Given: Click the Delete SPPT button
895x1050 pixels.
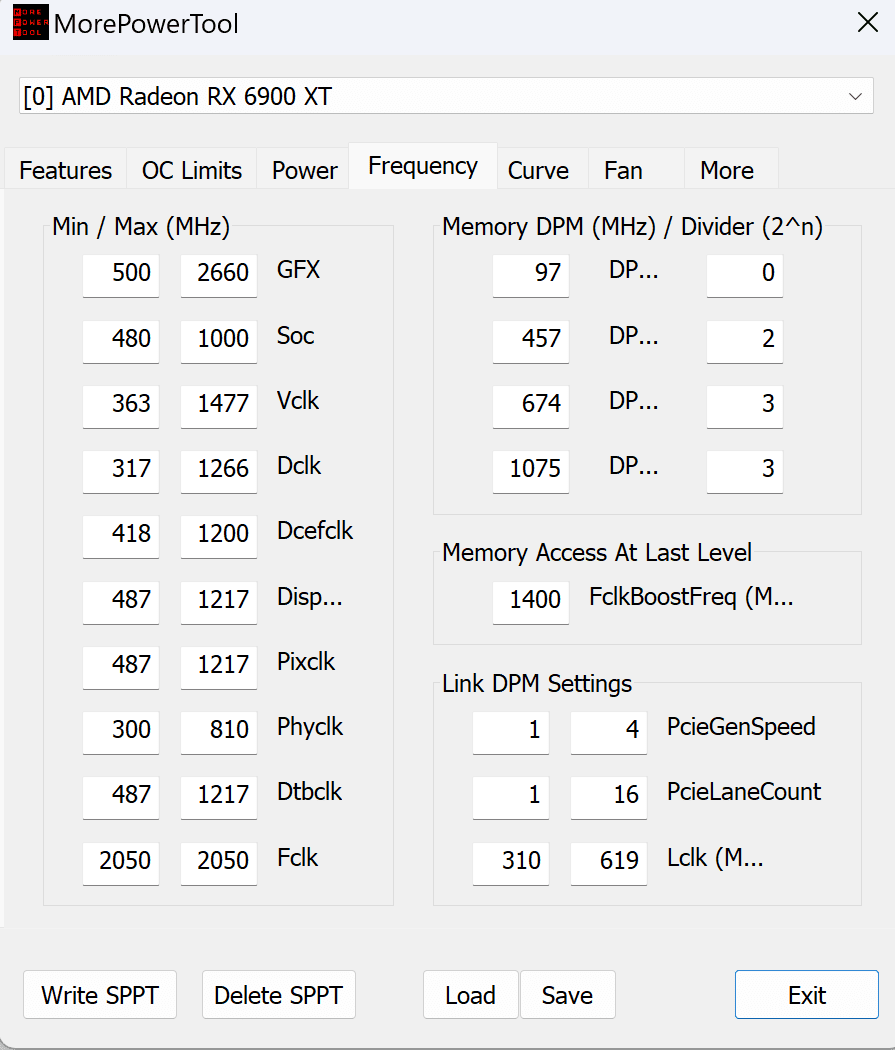Looking at the screenshot, I should pyautogui.click(x=278, y=994).
